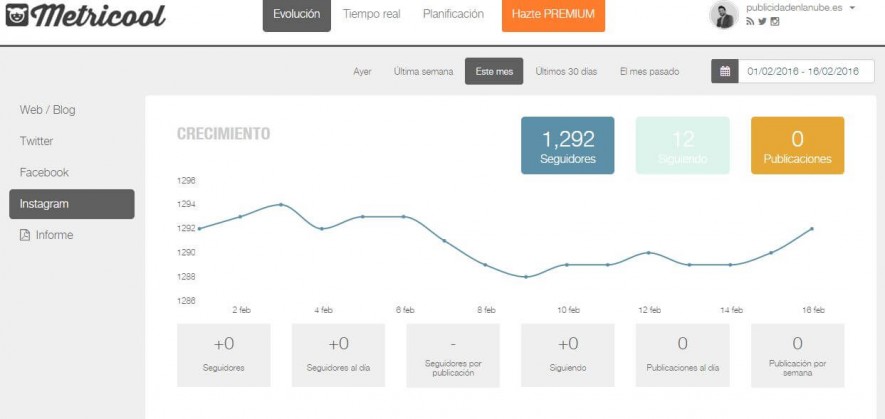Click the Hazte PREMIUM button
This screenshot has width=885, height=419.
coord(553,15)
